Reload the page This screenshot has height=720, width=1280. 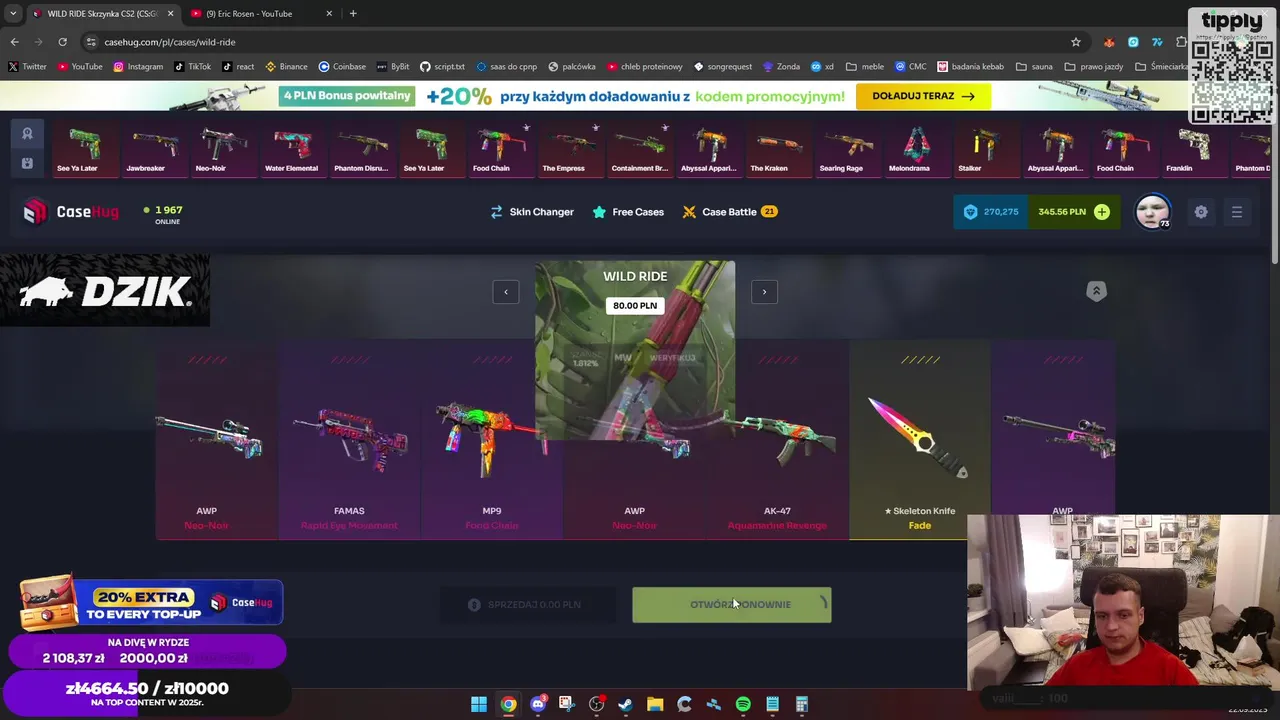[62, 42]
